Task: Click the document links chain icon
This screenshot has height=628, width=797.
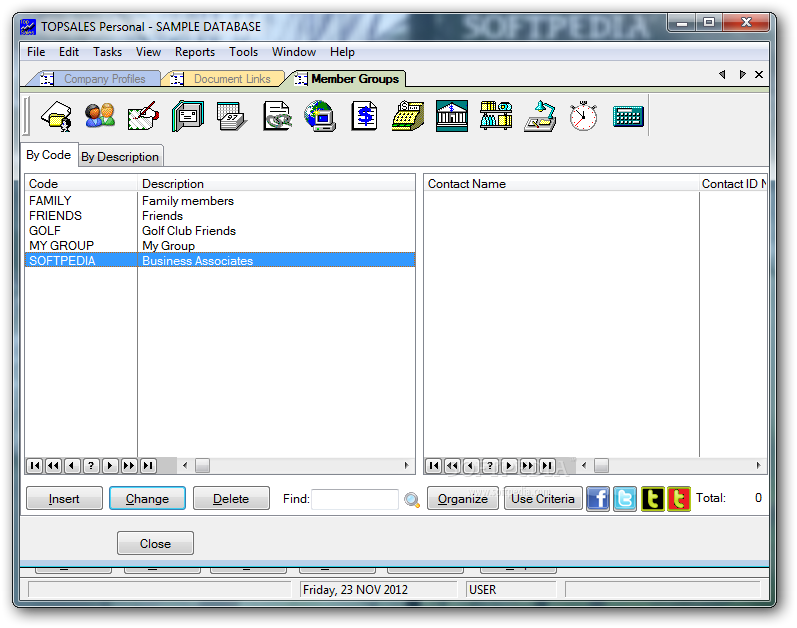Action: (277, 116)
